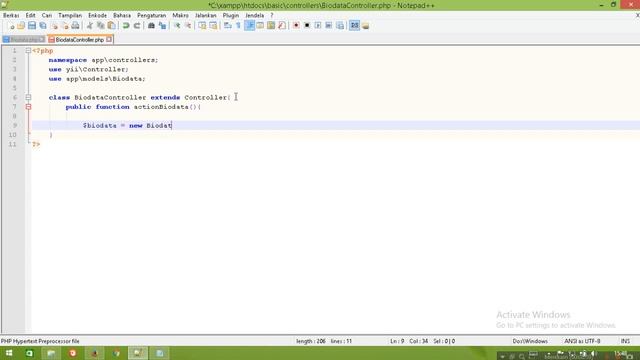Click the Copy toolbar icon
This screenshot has height=360, width=640.
(x=100, y=26)
